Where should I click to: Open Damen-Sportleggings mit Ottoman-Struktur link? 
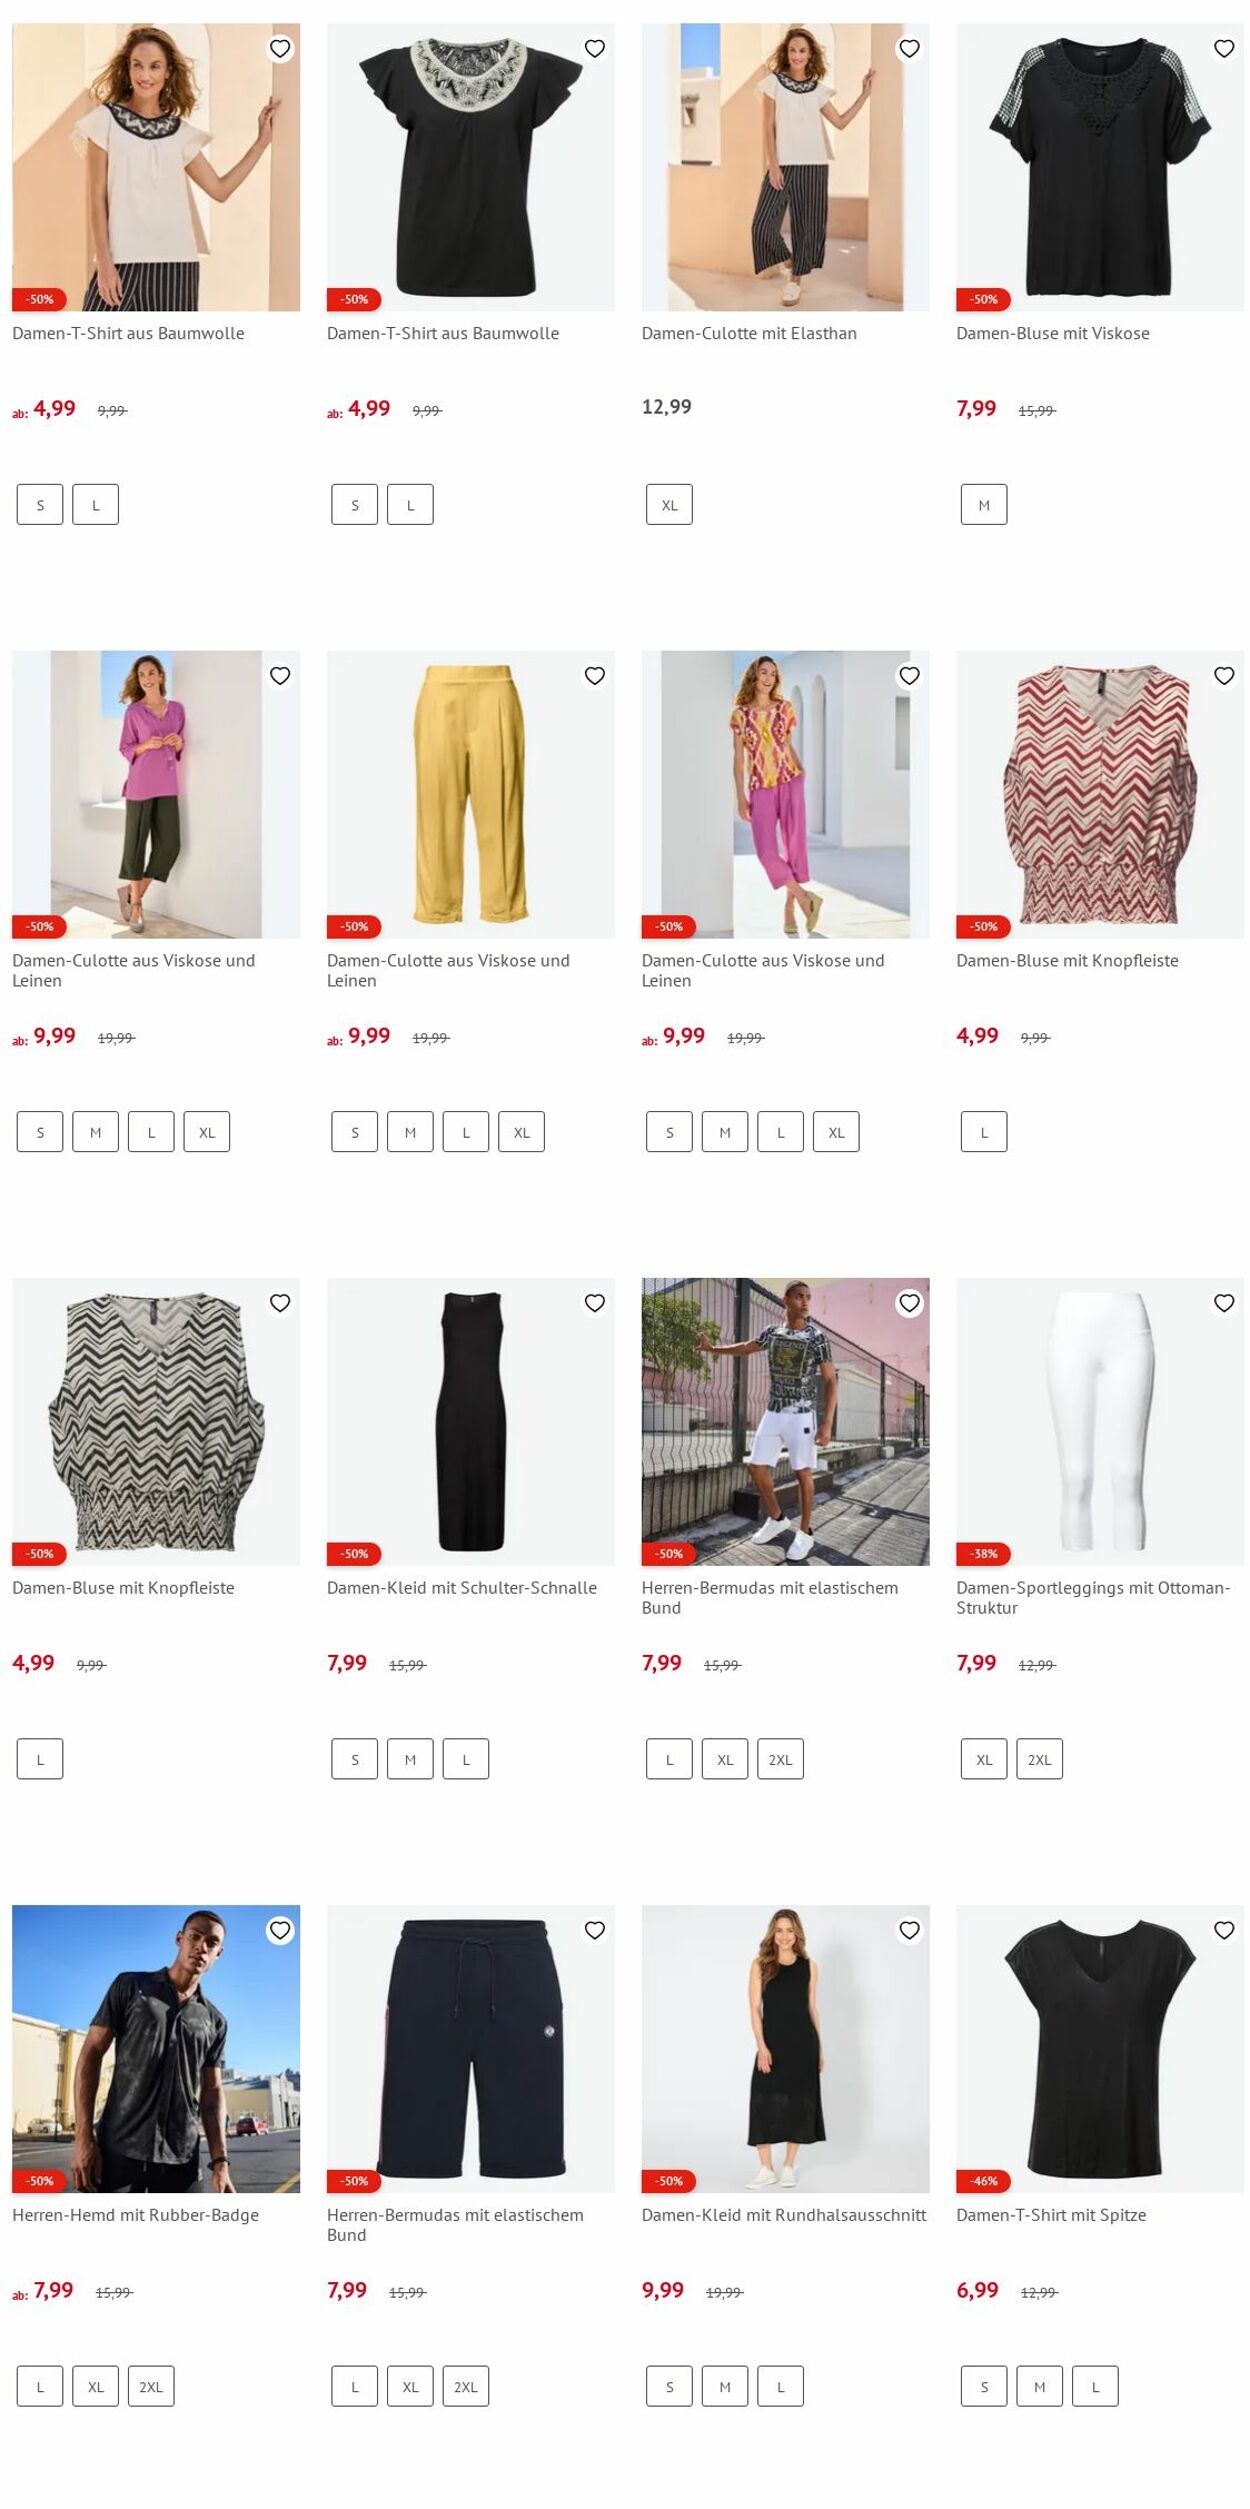pos(1093,1597)
